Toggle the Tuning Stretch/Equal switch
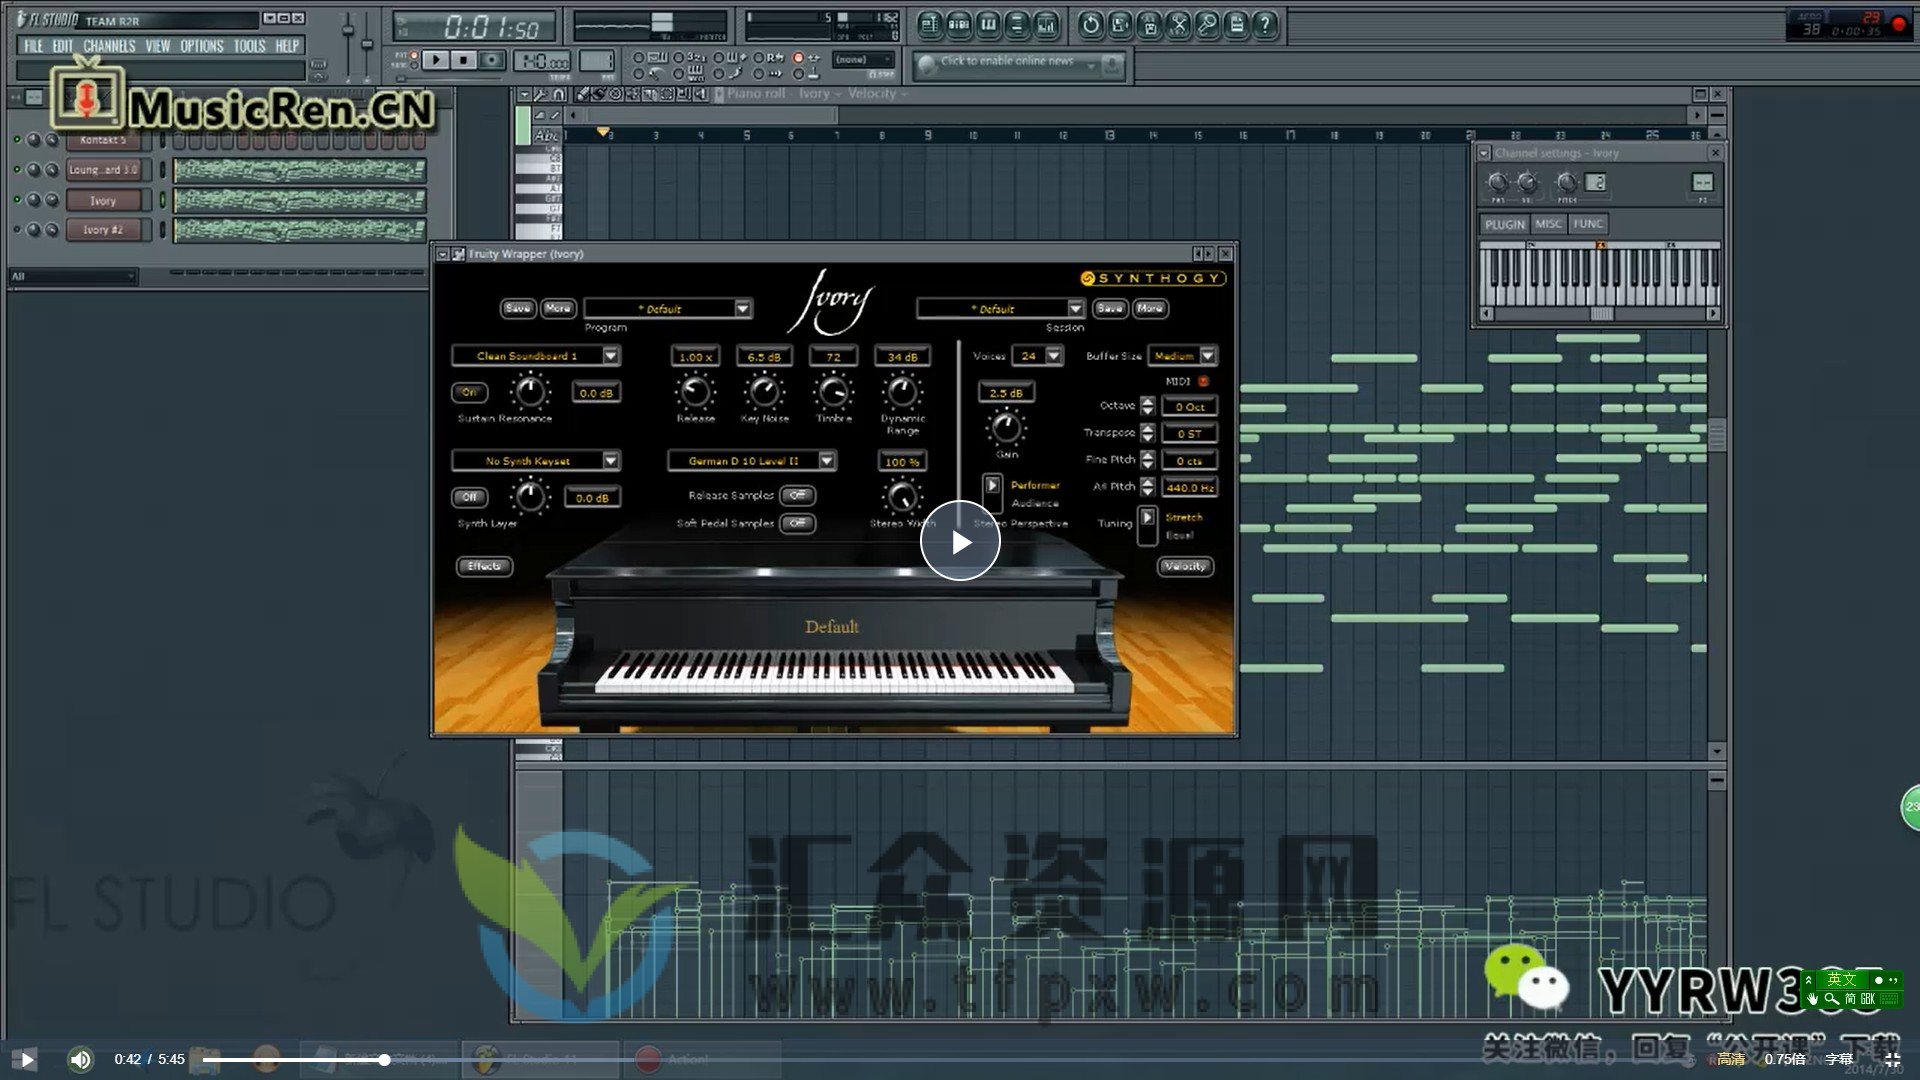 pos(1147,526)
